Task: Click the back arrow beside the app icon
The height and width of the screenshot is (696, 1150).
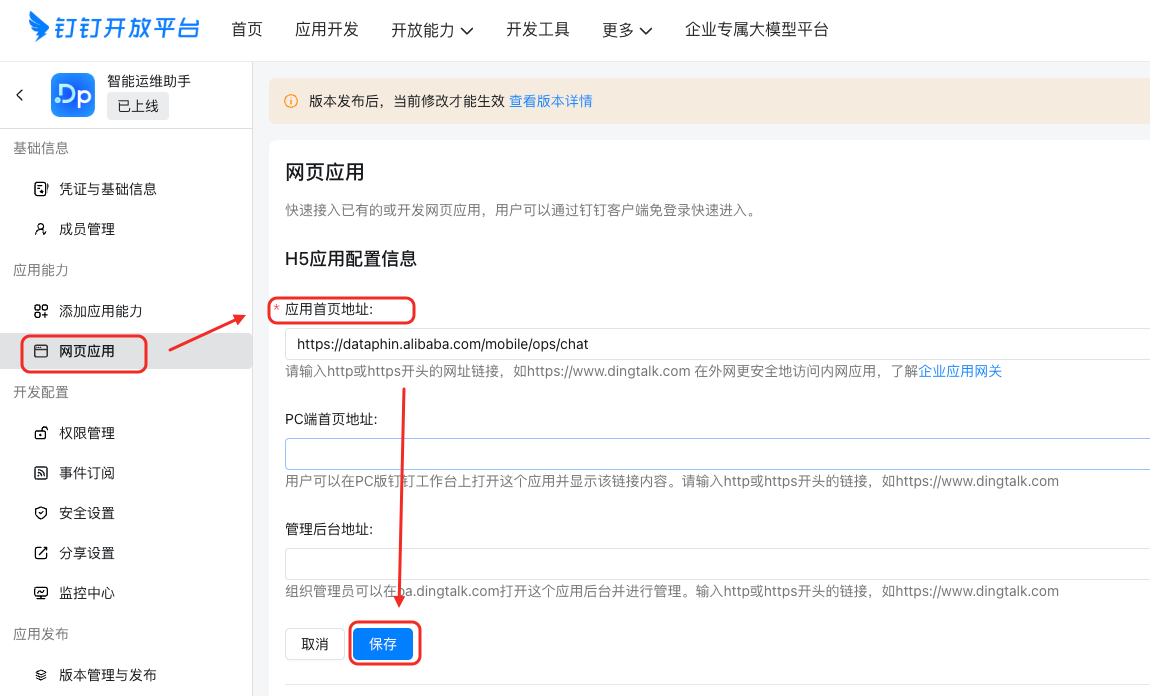Action: (x=20, y=95)
